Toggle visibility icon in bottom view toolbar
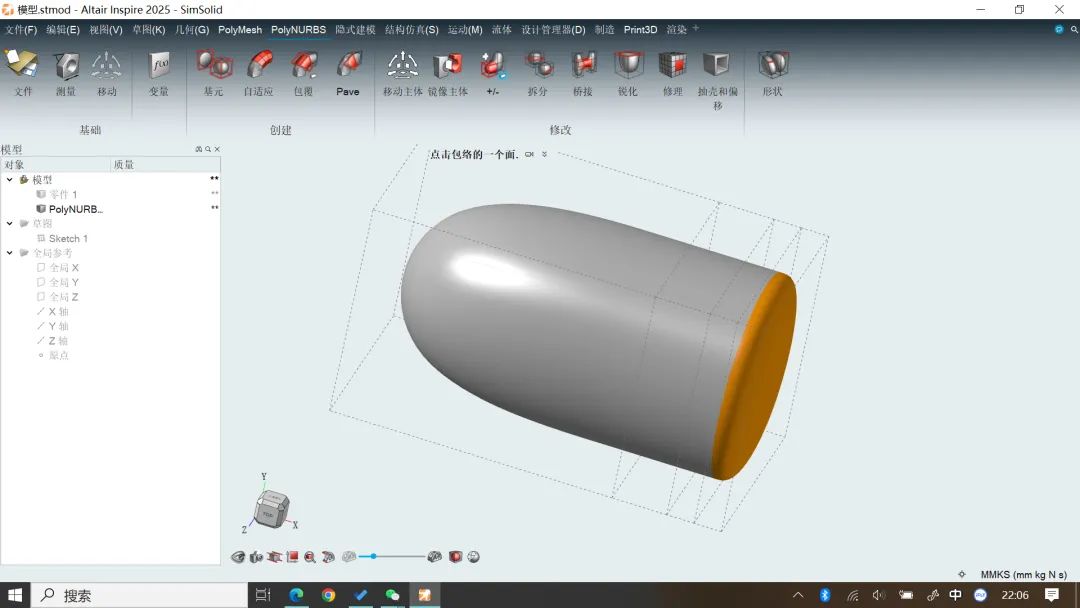The height and width of the screenshot is (608, 1080). pos(238,557)
